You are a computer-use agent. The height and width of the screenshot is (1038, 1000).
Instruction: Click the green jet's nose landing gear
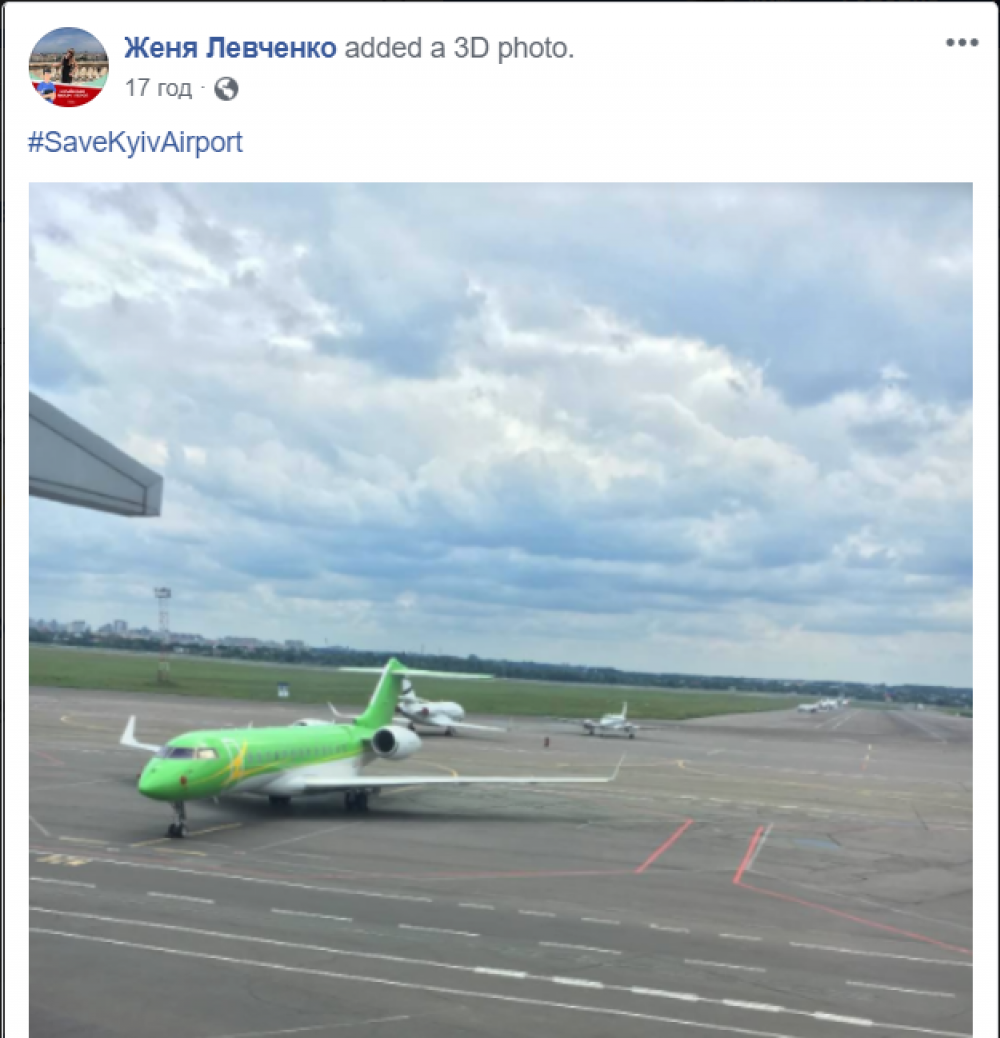tap(177, 820)
